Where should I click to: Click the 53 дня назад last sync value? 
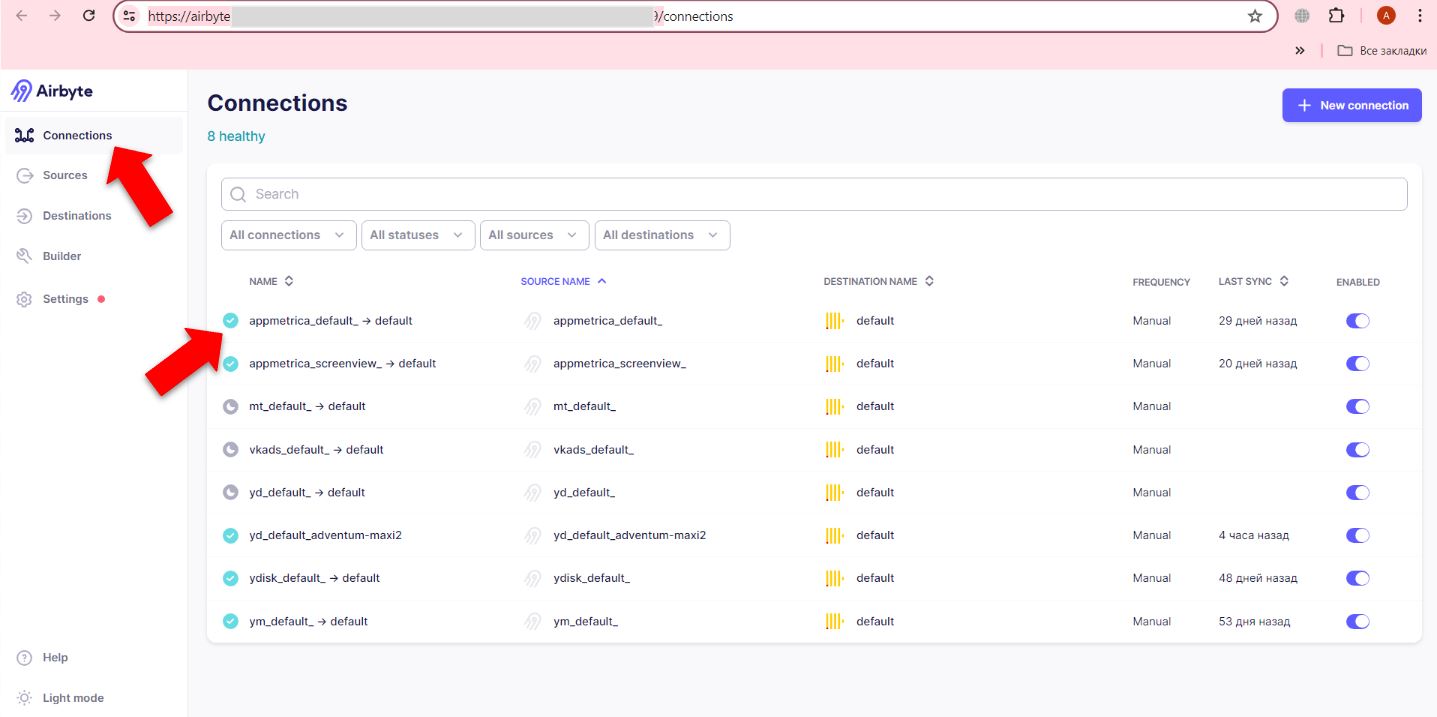tap(1254, 622)
